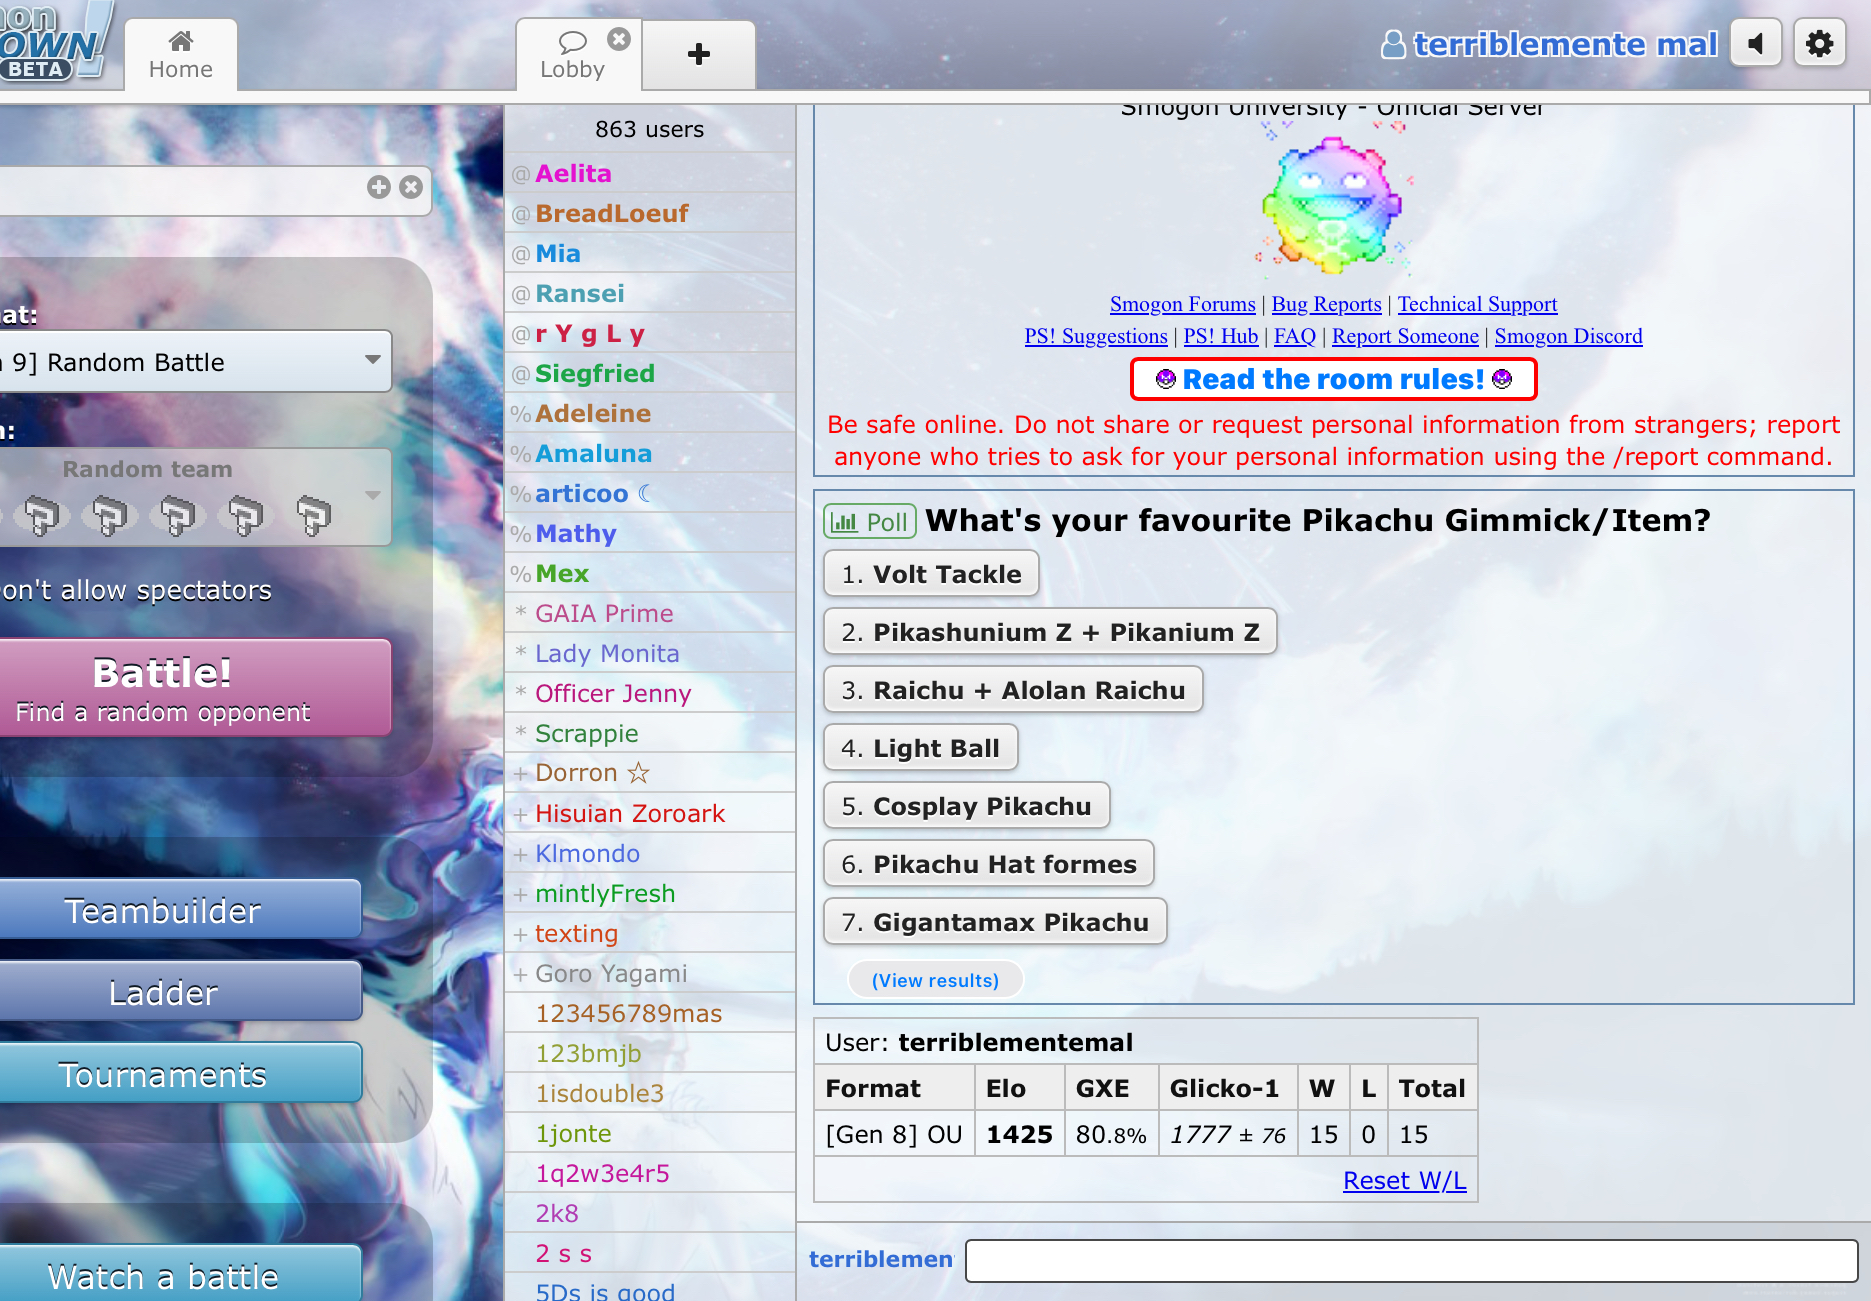
Task: Vote for Pikachu Hat formes
Action: (989, 864)
